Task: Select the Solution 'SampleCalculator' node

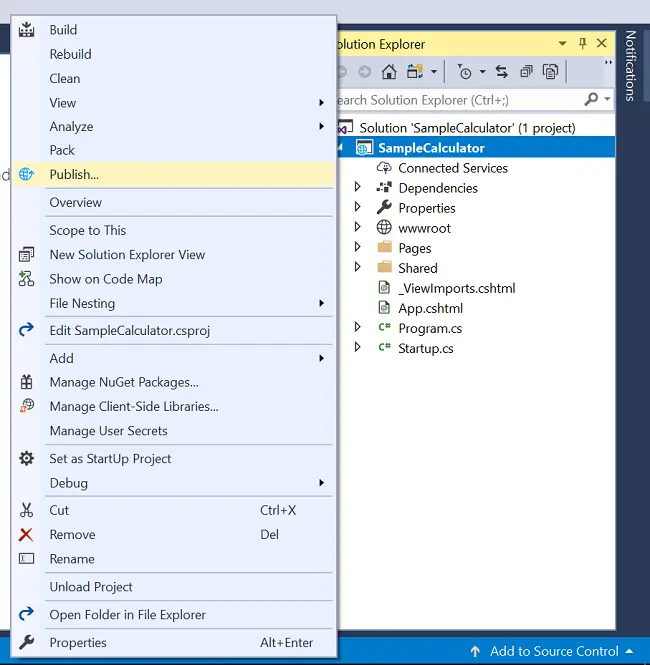Action: 467,128
